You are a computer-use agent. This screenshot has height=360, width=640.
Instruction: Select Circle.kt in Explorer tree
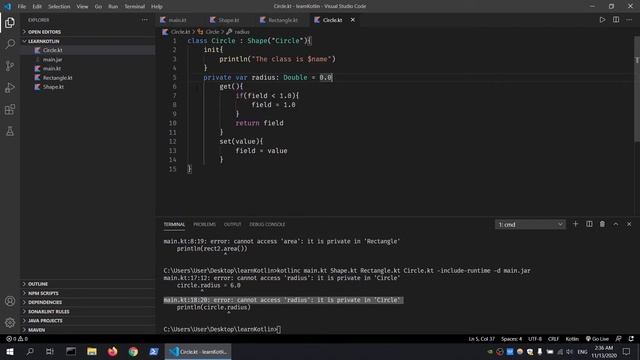[x=88, y=50]
